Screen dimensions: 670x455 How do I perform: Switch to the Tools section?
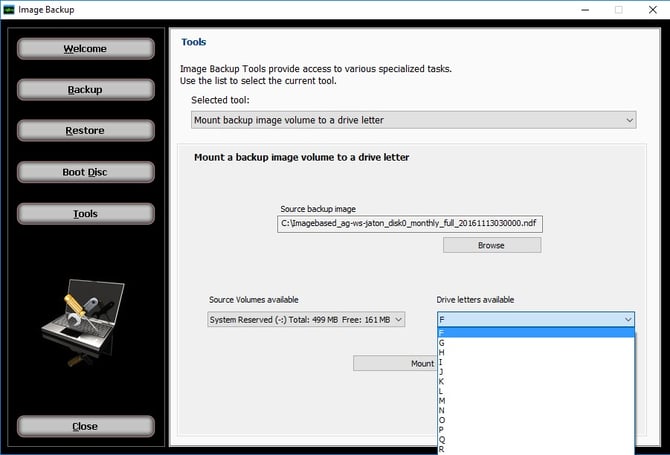point(85,214)
